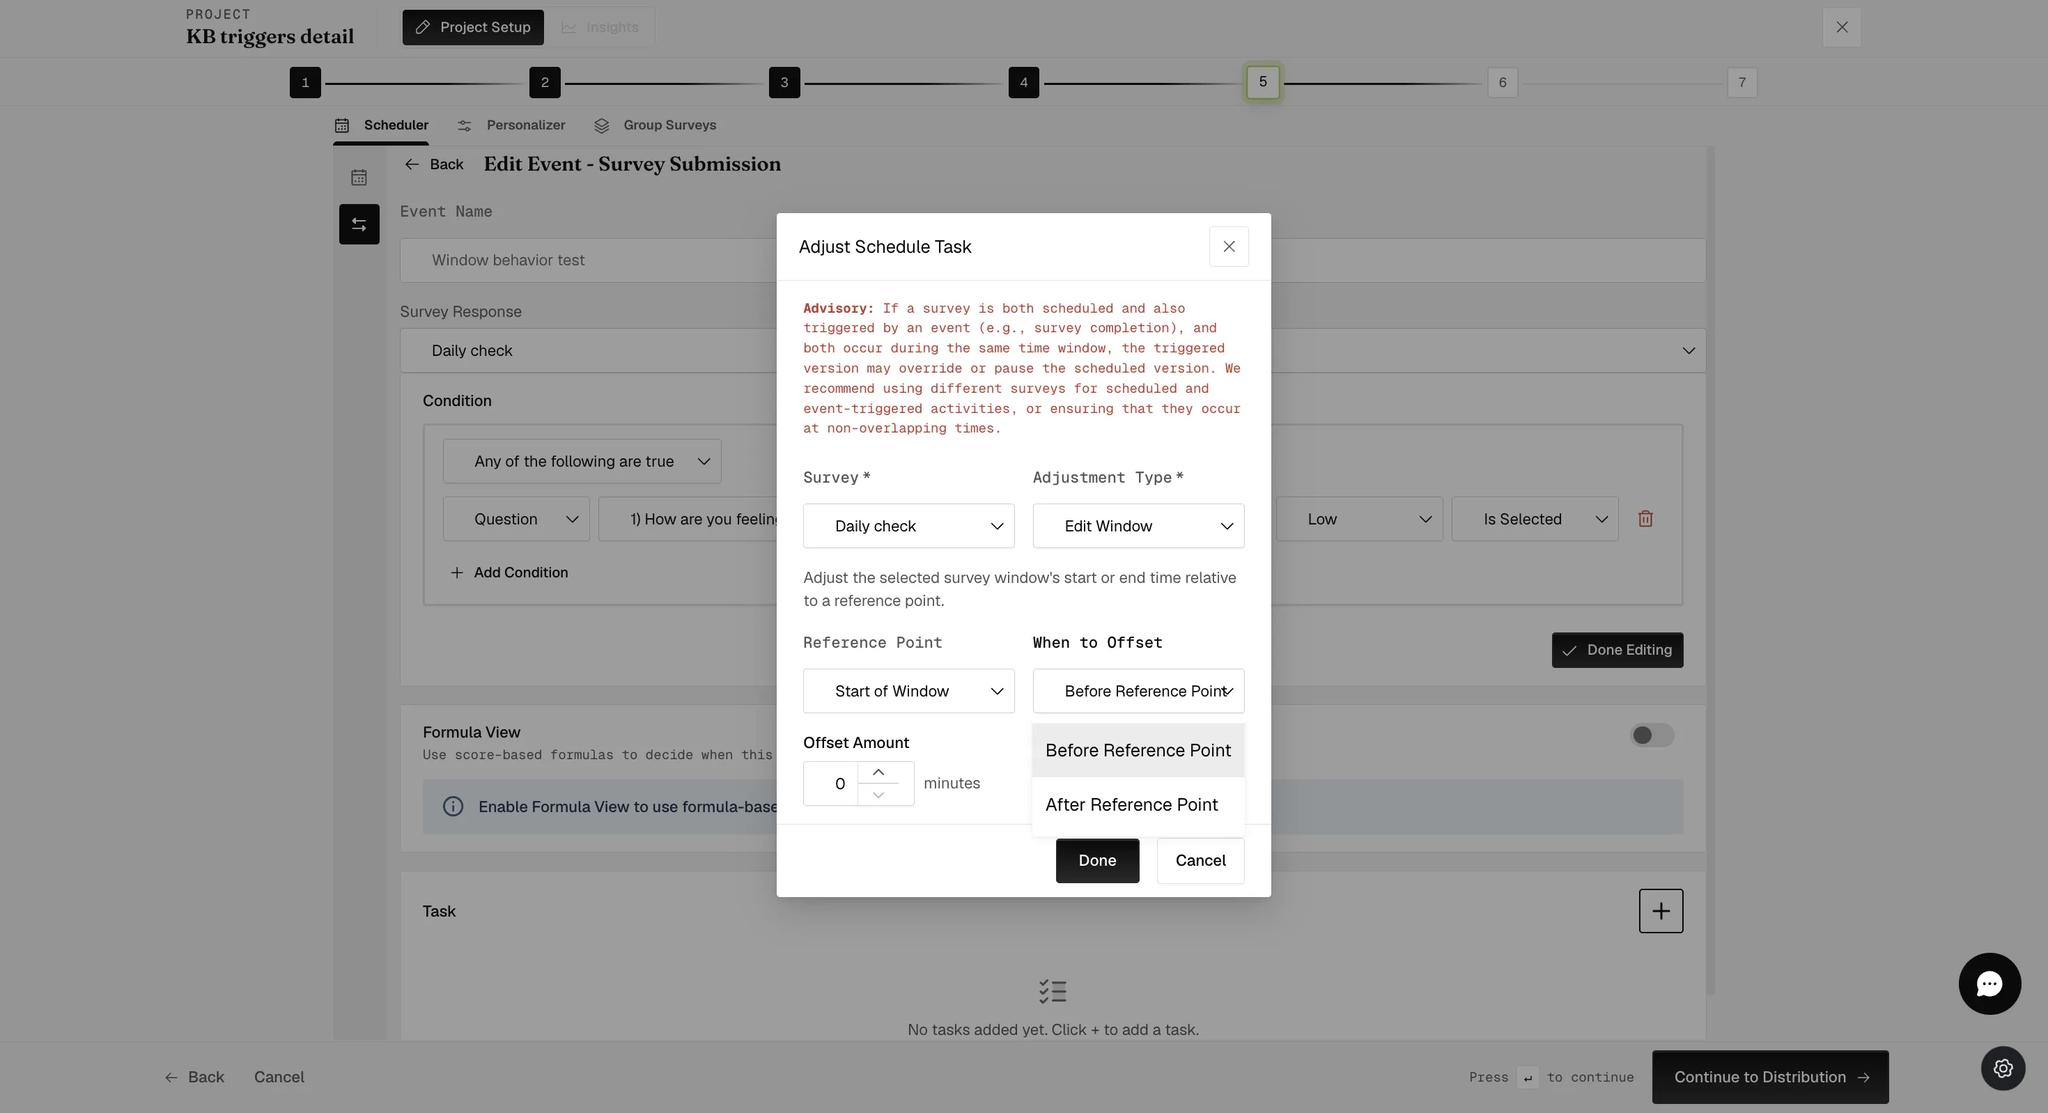Go to step 2 in the progress bar
The image size is (2048, 1113).
pyautogui.click(x=545, y=82)
